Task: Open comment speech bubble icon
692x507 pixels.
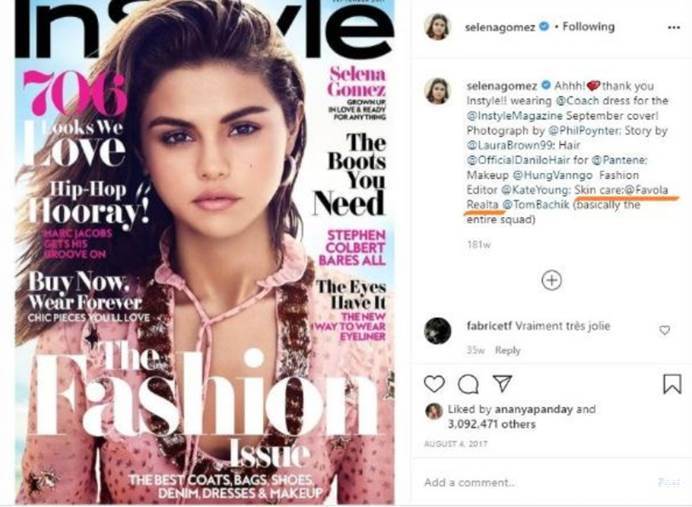Action: click(468, 384)
